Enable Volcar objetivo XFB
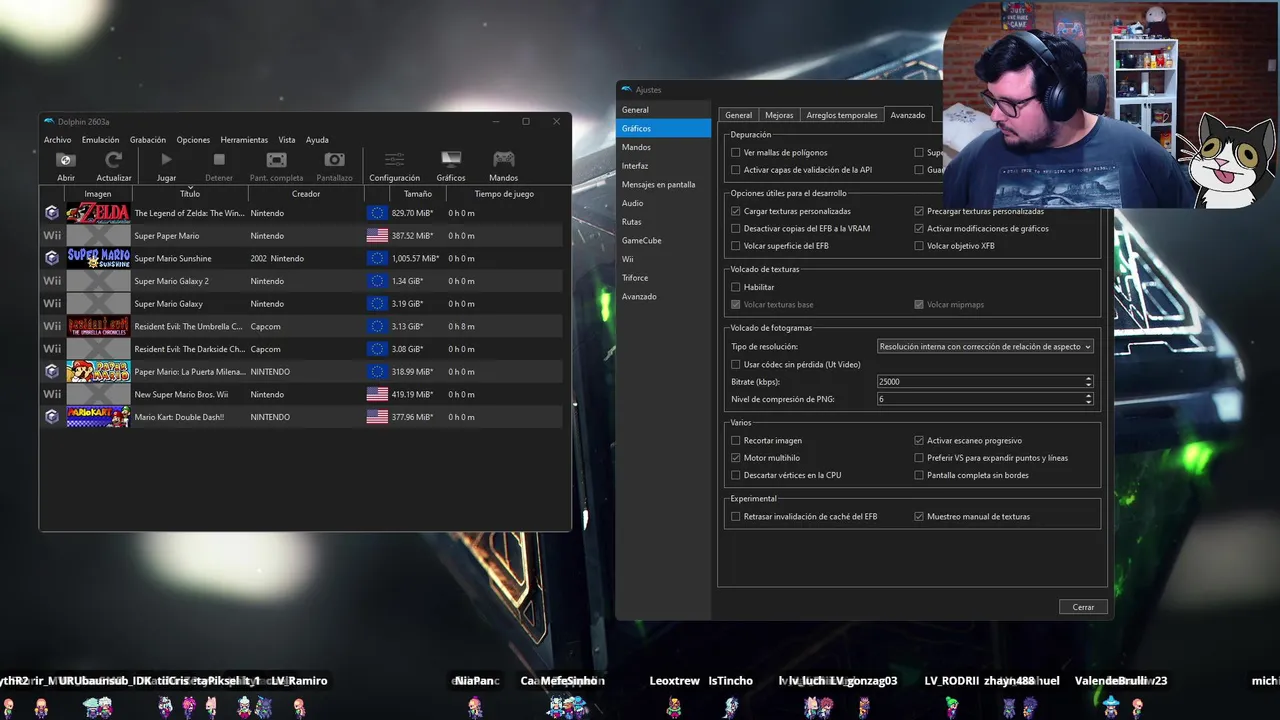 (919, 246)
